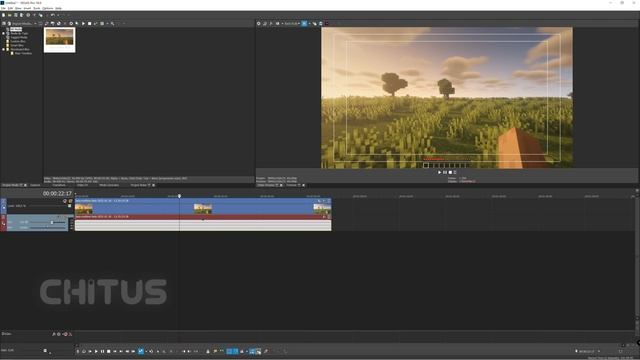Start preview in Project Media toolbar
The height and width of the screenshot is (360, 640).
click(x=83, y=24)
